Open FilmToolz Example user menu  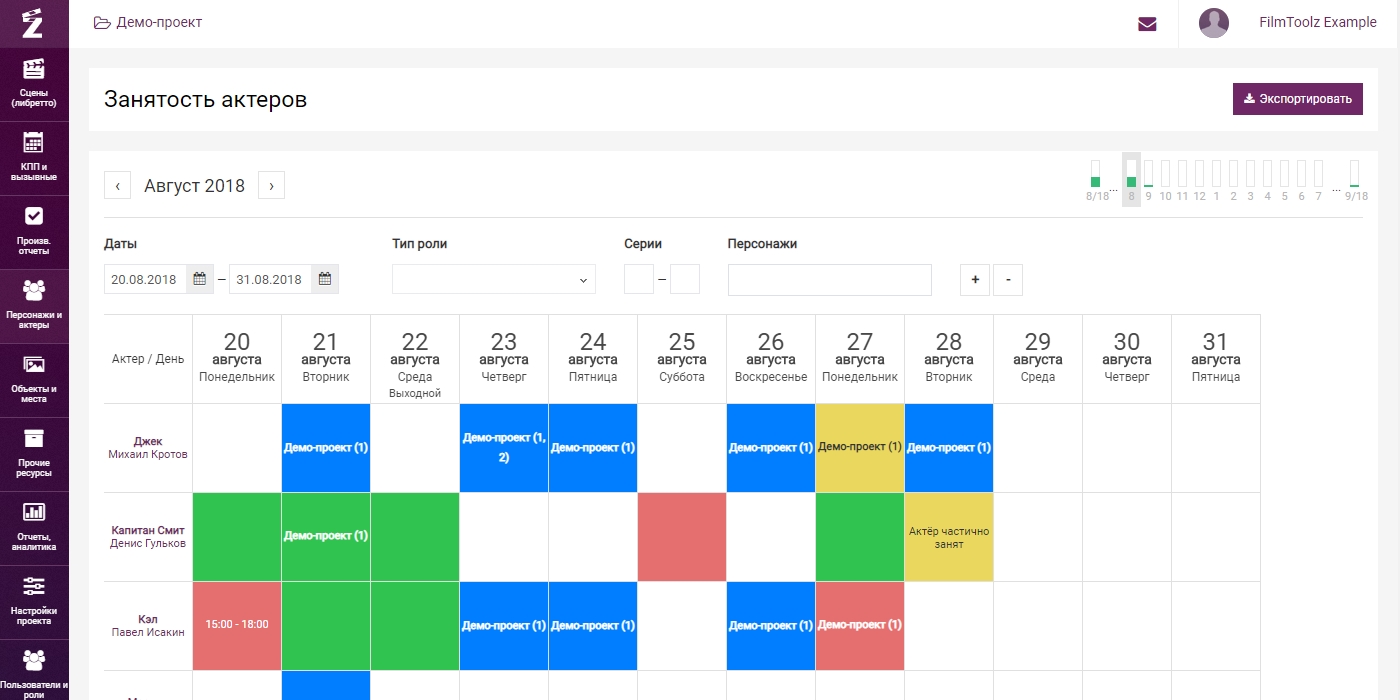(1318, 23)
